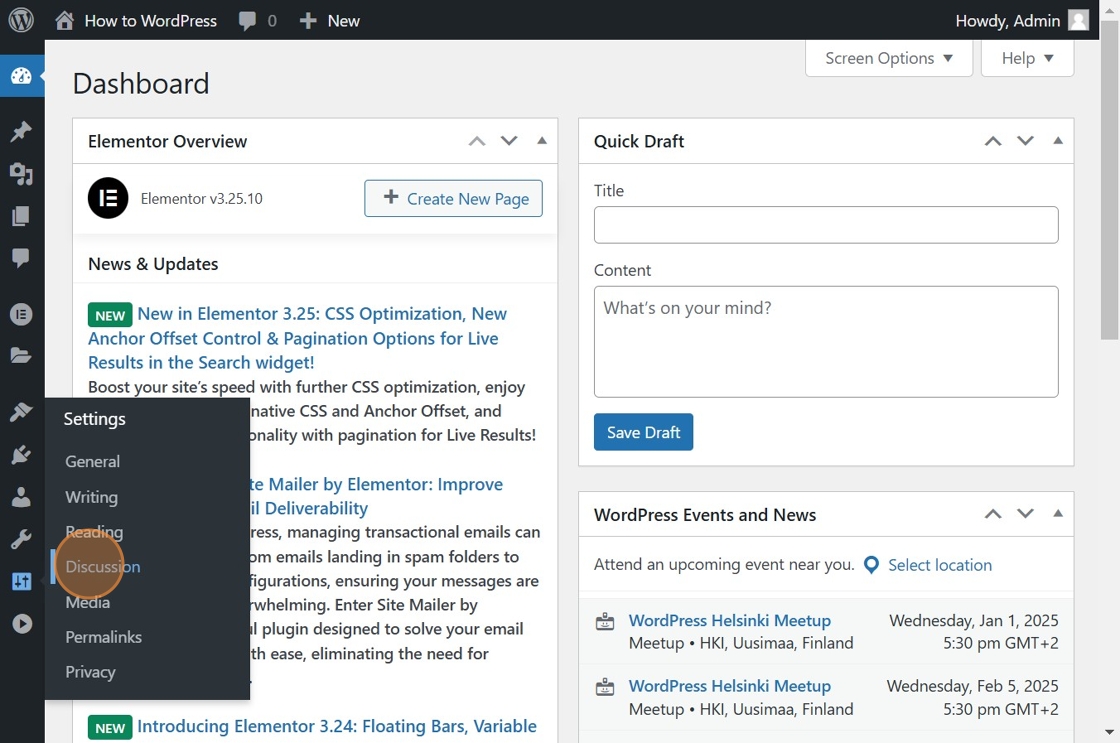Collapse the WordPress Events and News panel

1058,514
